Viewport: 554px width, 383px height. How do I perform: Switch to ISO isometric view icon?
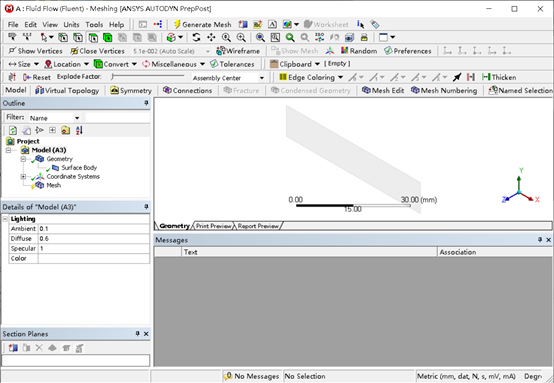click(x=320, y=37)
